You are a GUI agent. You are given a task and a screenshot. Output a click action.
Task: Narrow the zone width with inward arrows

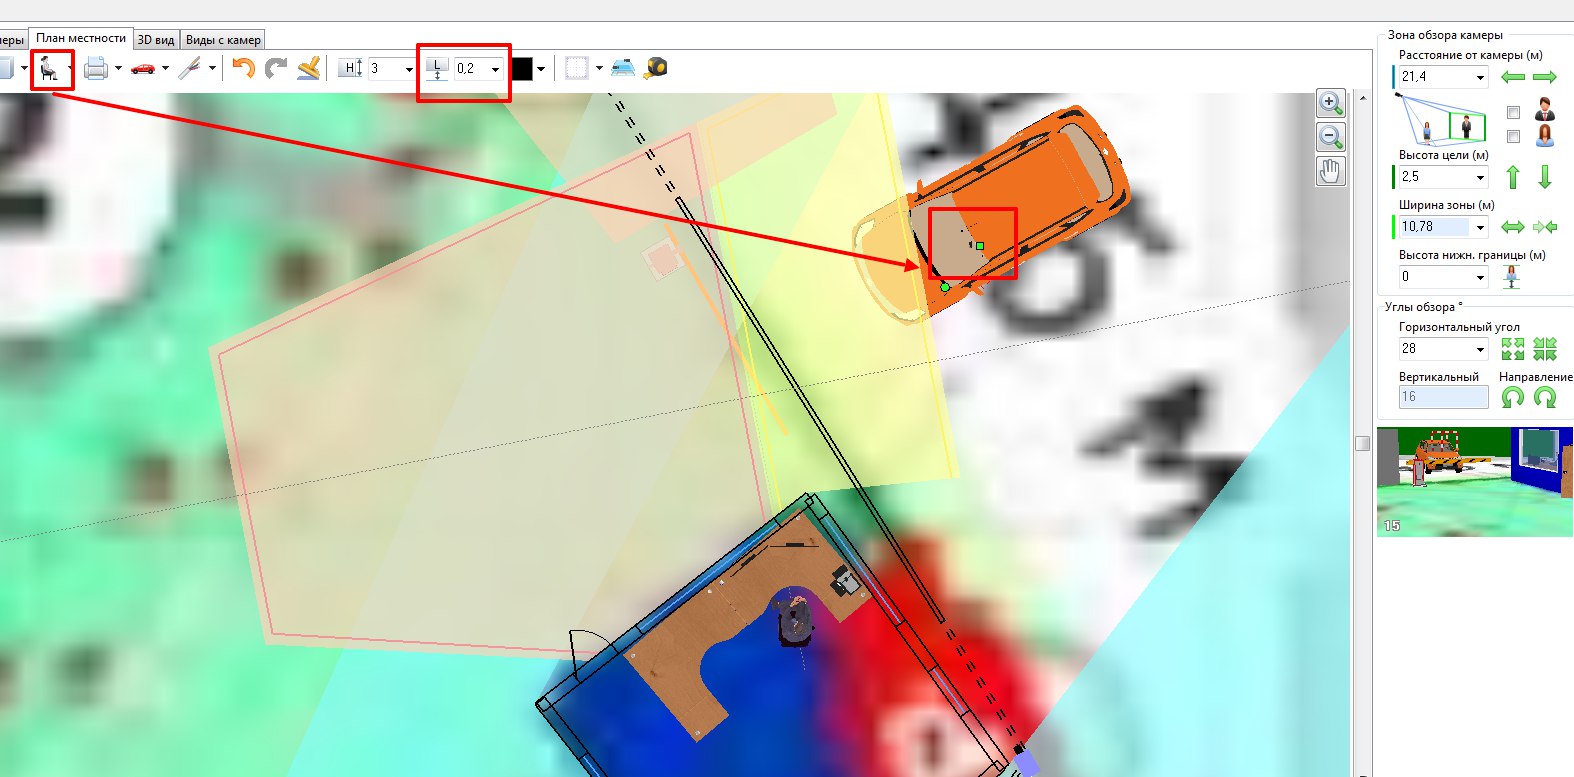(1545, 227)
